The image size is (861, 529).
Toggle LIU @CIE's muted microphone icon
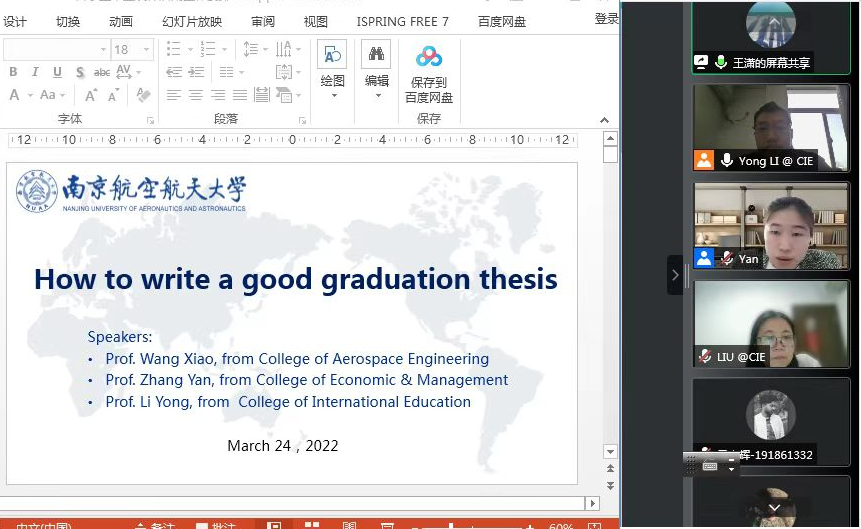tap(706, 356)
